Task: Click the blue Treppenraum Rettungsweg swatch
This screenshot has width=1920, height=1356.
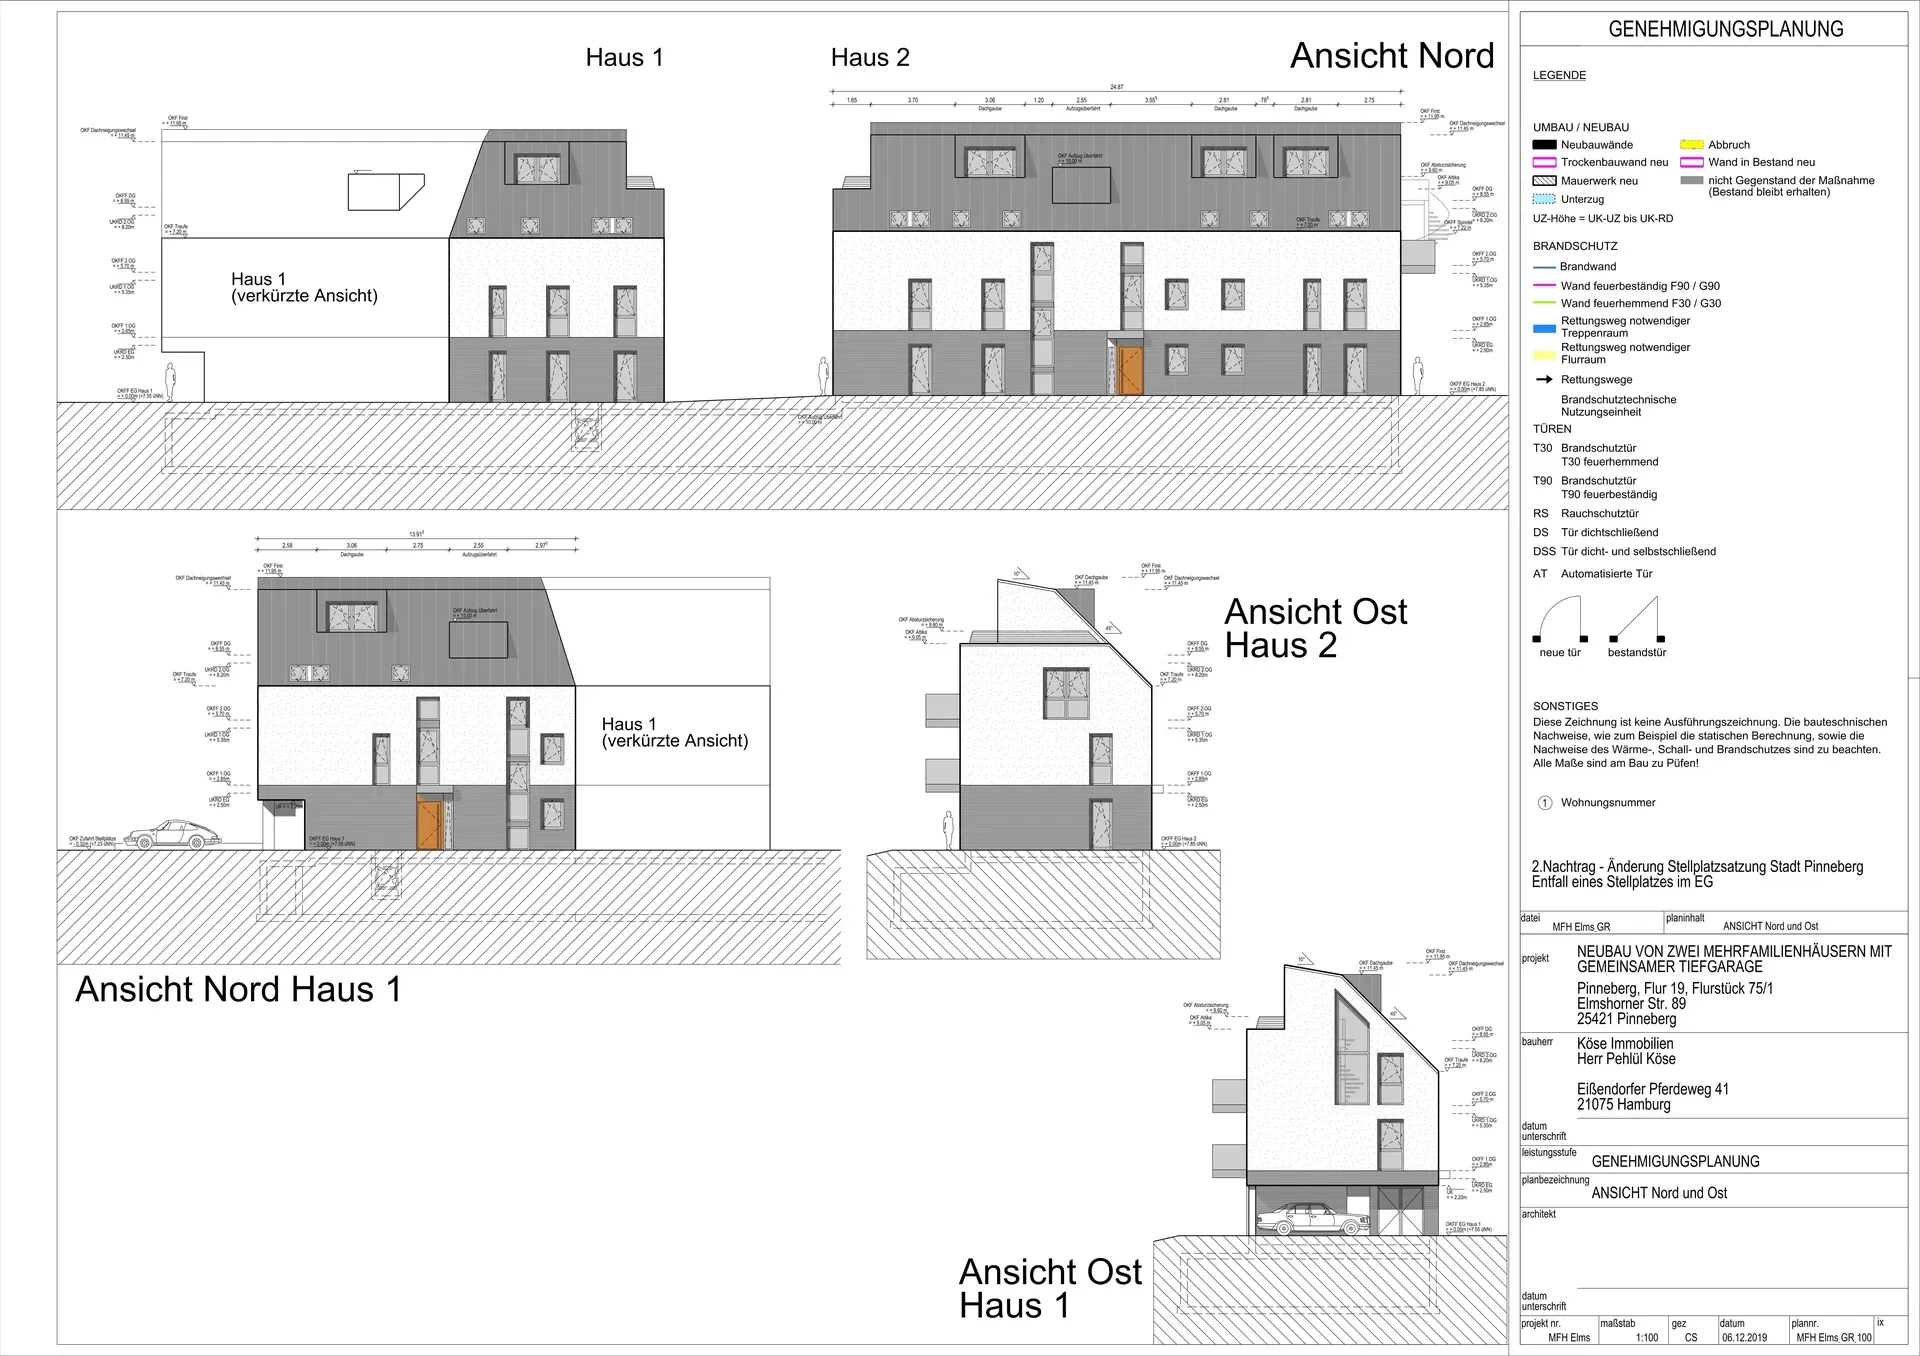Action: pos(1544,327)
